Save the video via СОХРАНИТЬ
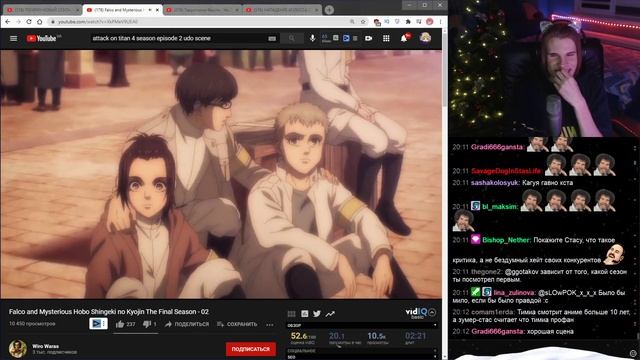 [x=237, y=324]
